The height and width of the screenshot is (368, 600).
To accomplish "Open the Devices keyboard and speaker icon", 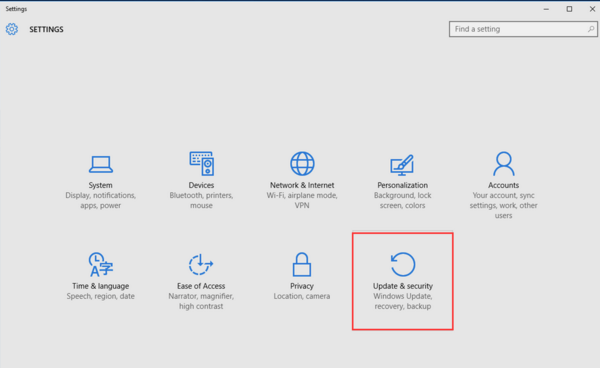I will click(202, 164).
